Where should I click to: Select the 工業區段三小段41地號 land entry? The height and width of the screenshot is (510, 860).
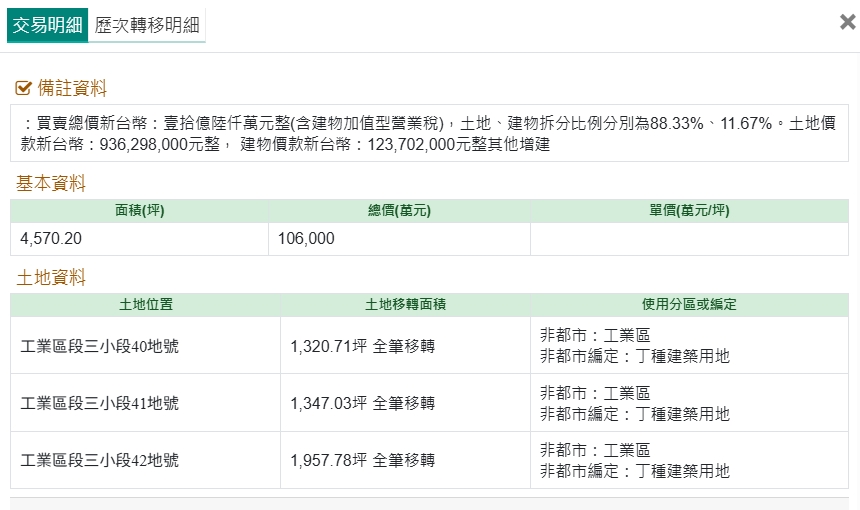100,404
